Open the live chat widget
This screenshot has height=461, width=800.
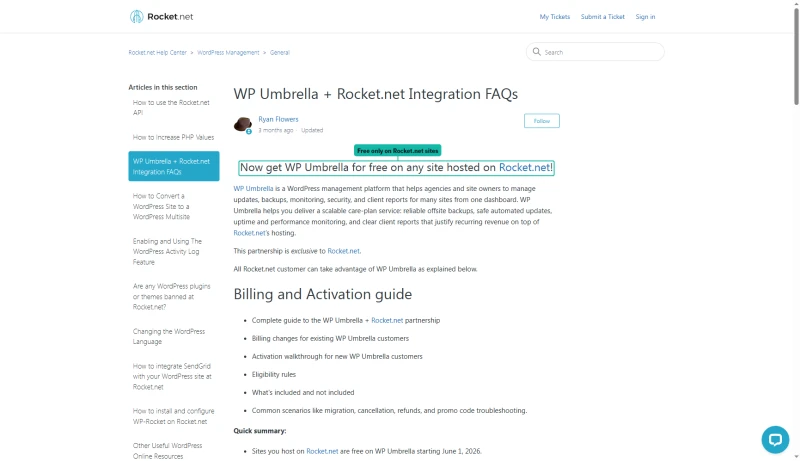[x=775, y=439]
